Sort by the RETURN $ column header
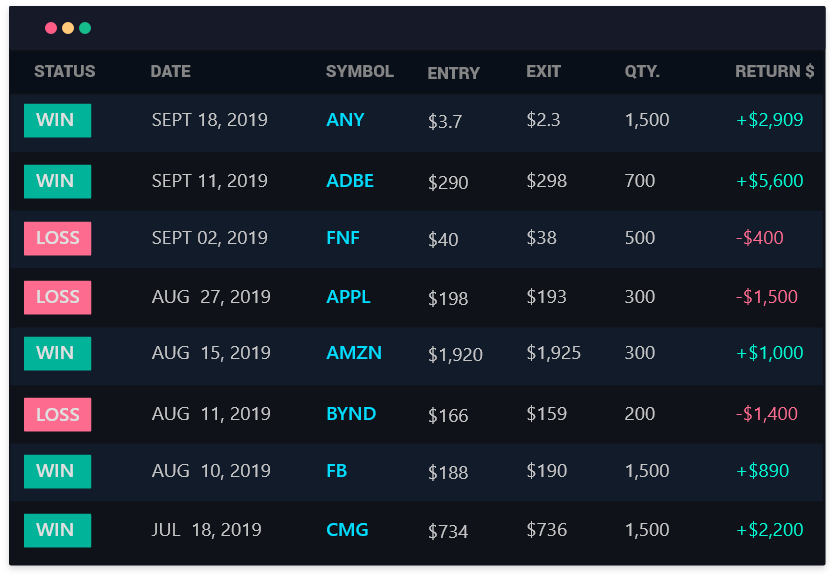 click(x=773, y=71)
